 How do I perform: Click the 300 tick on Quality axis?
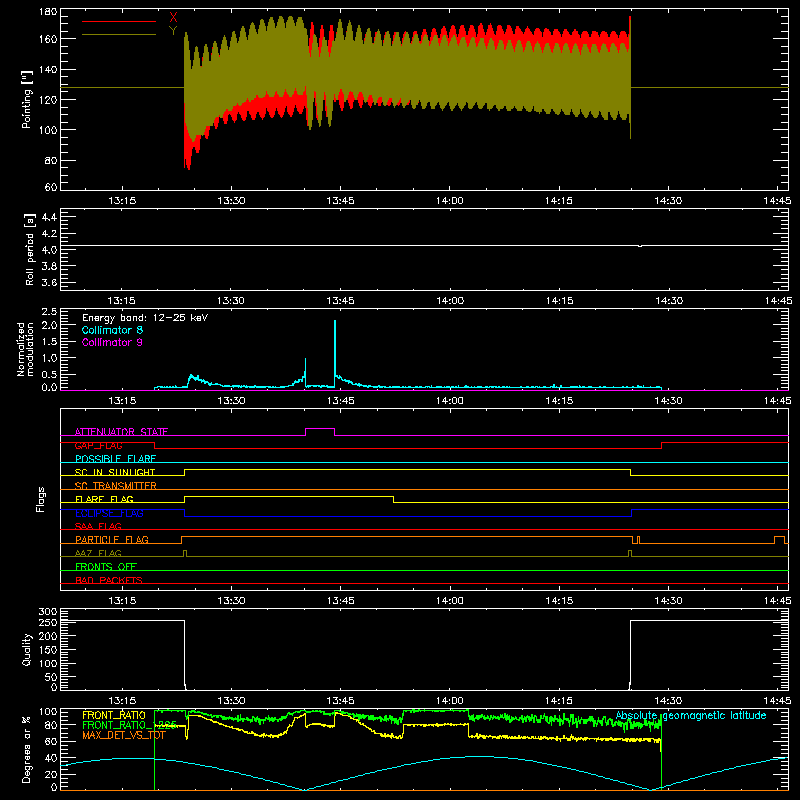[x=48, y=612]
